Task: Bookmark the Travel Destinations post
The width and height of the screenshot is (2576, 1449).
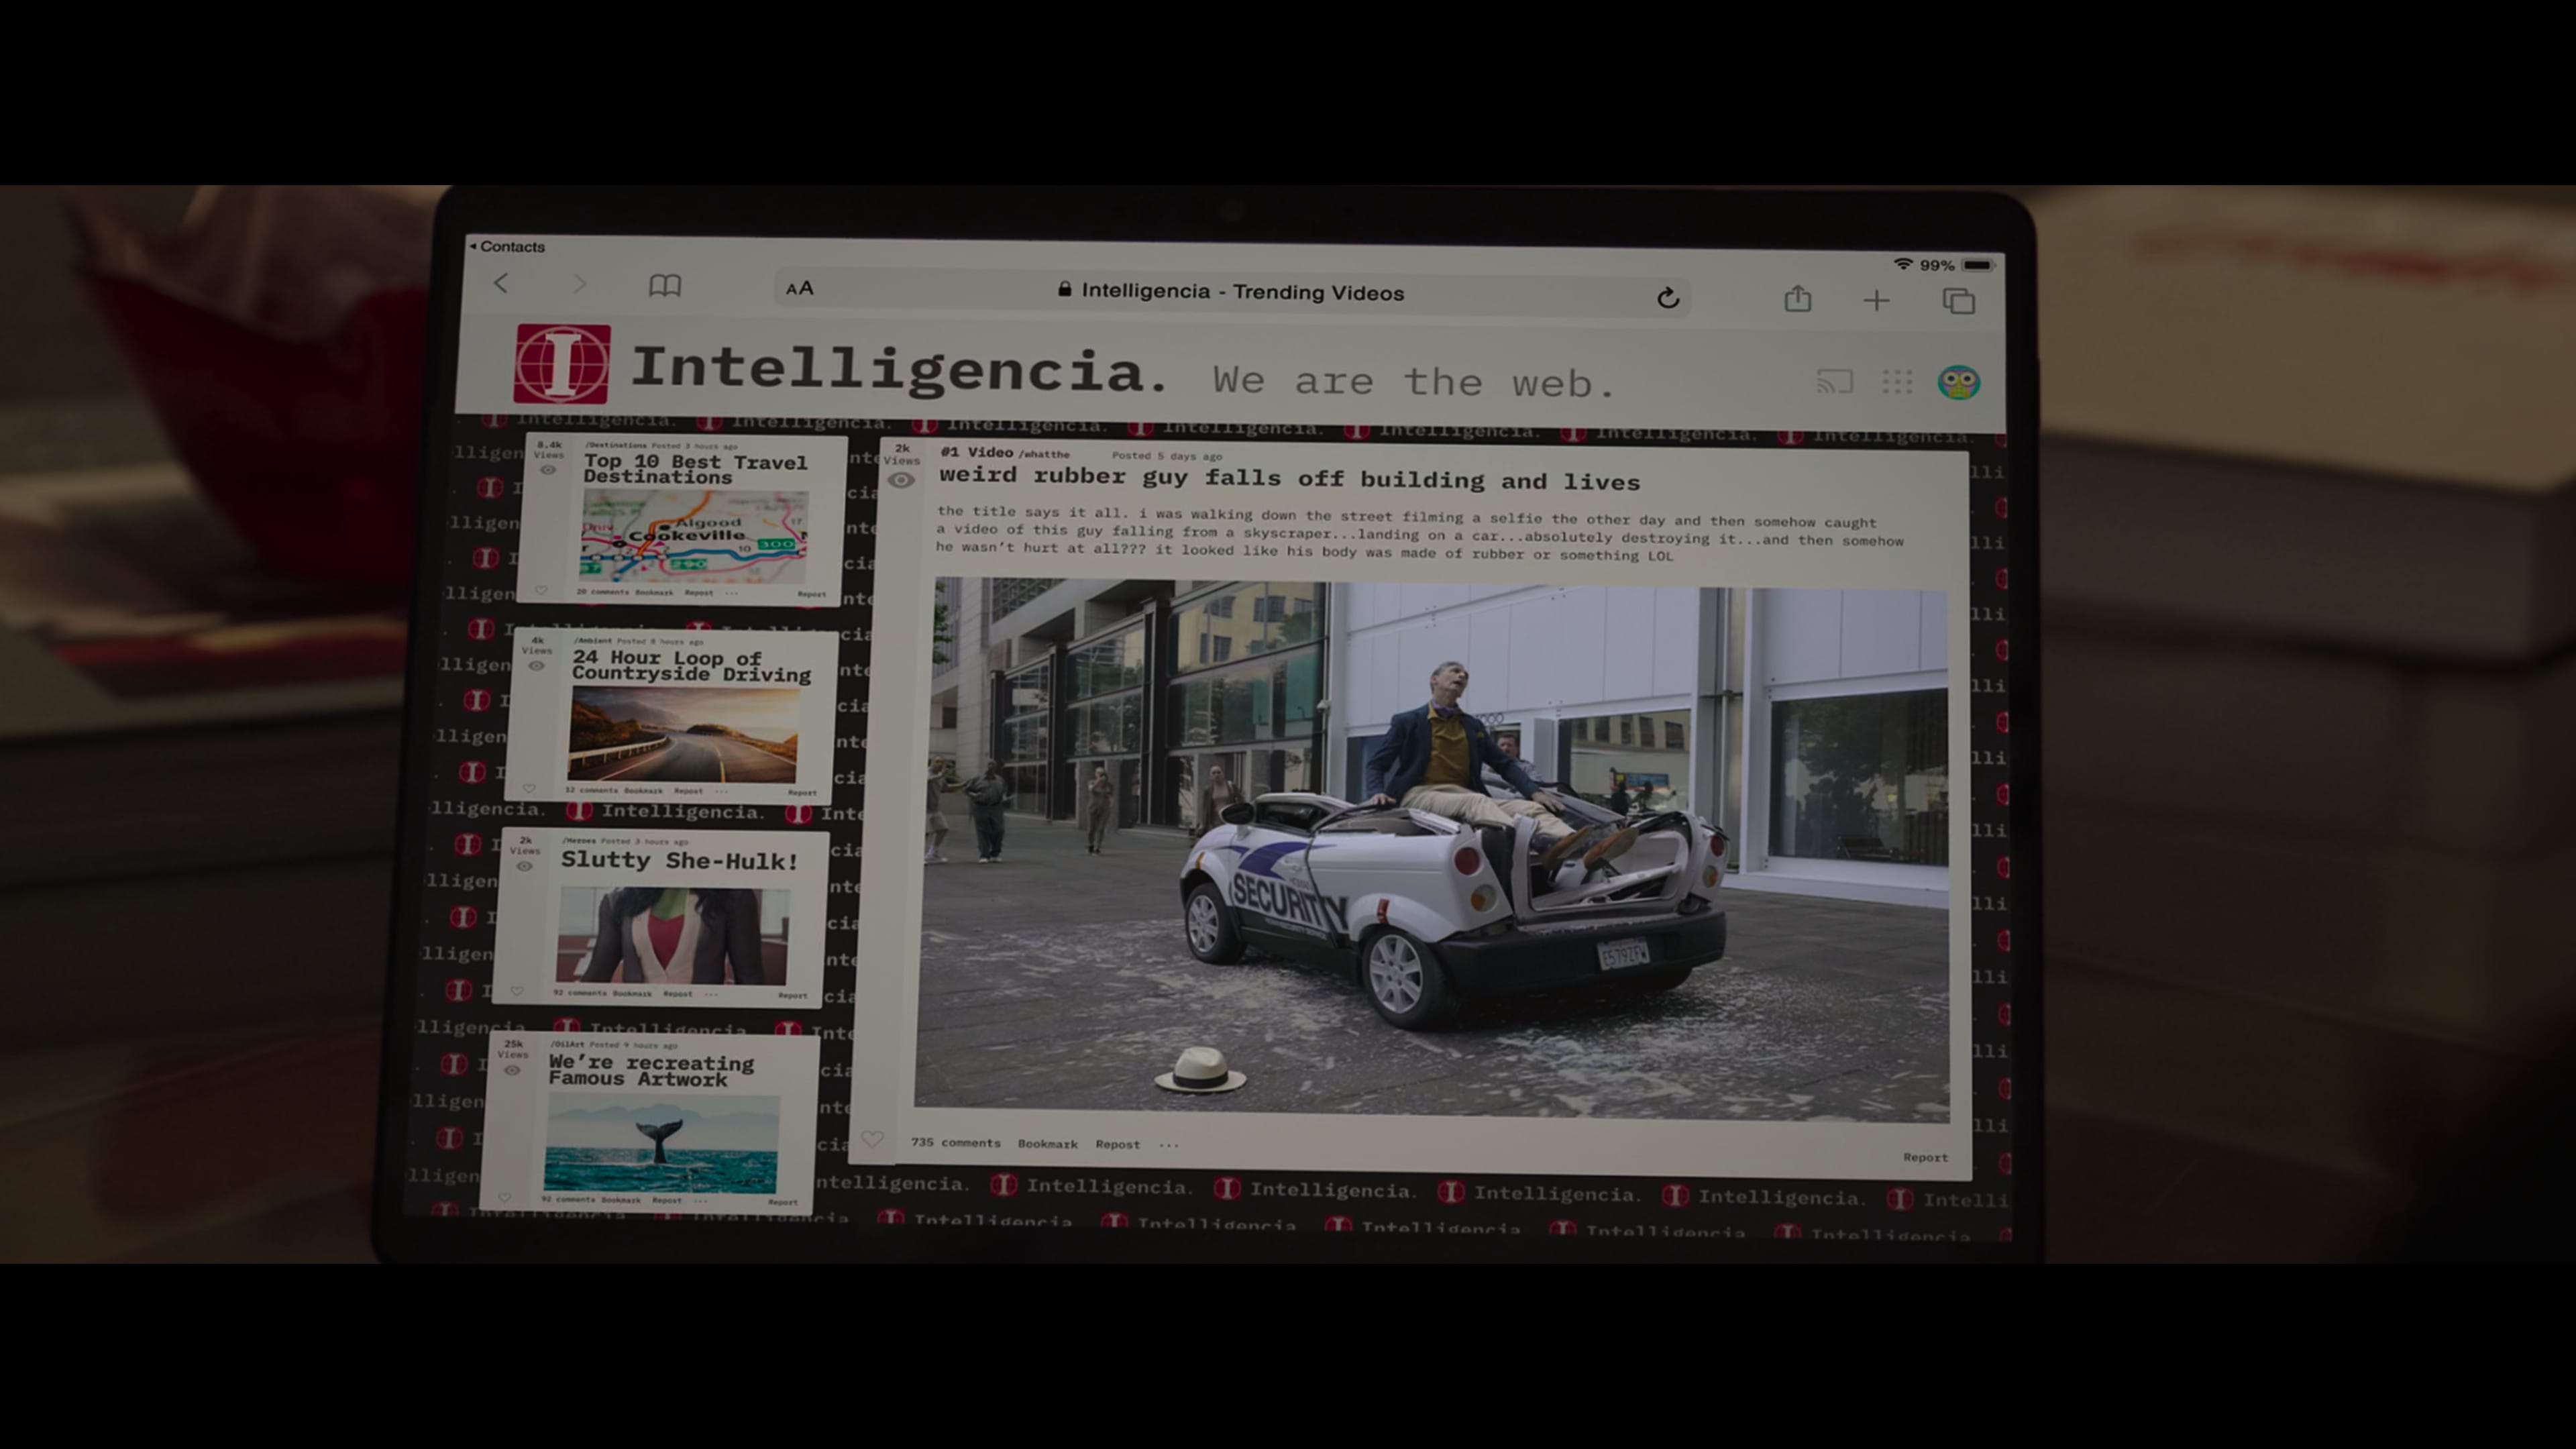Action: pyautogui.click(x=654, y=592)
